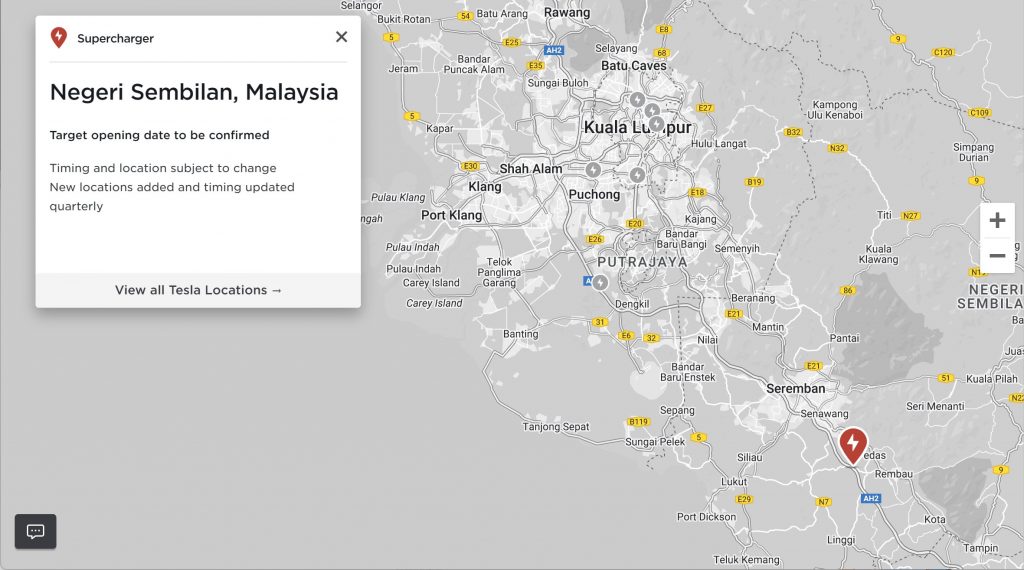
Task: Open View all Tesla Locations link
Action: tap(198, 290)
